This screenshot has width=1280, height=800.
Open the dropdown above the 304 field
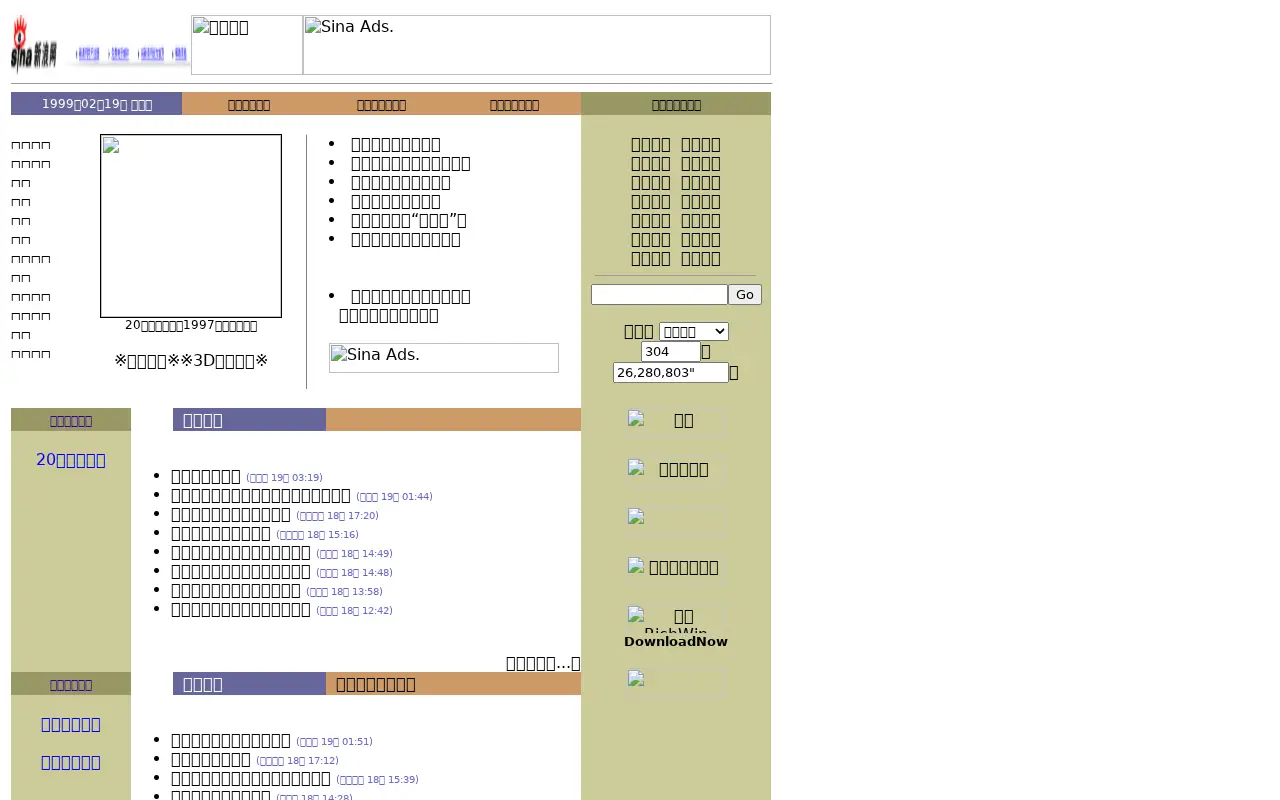pos(694,331)
